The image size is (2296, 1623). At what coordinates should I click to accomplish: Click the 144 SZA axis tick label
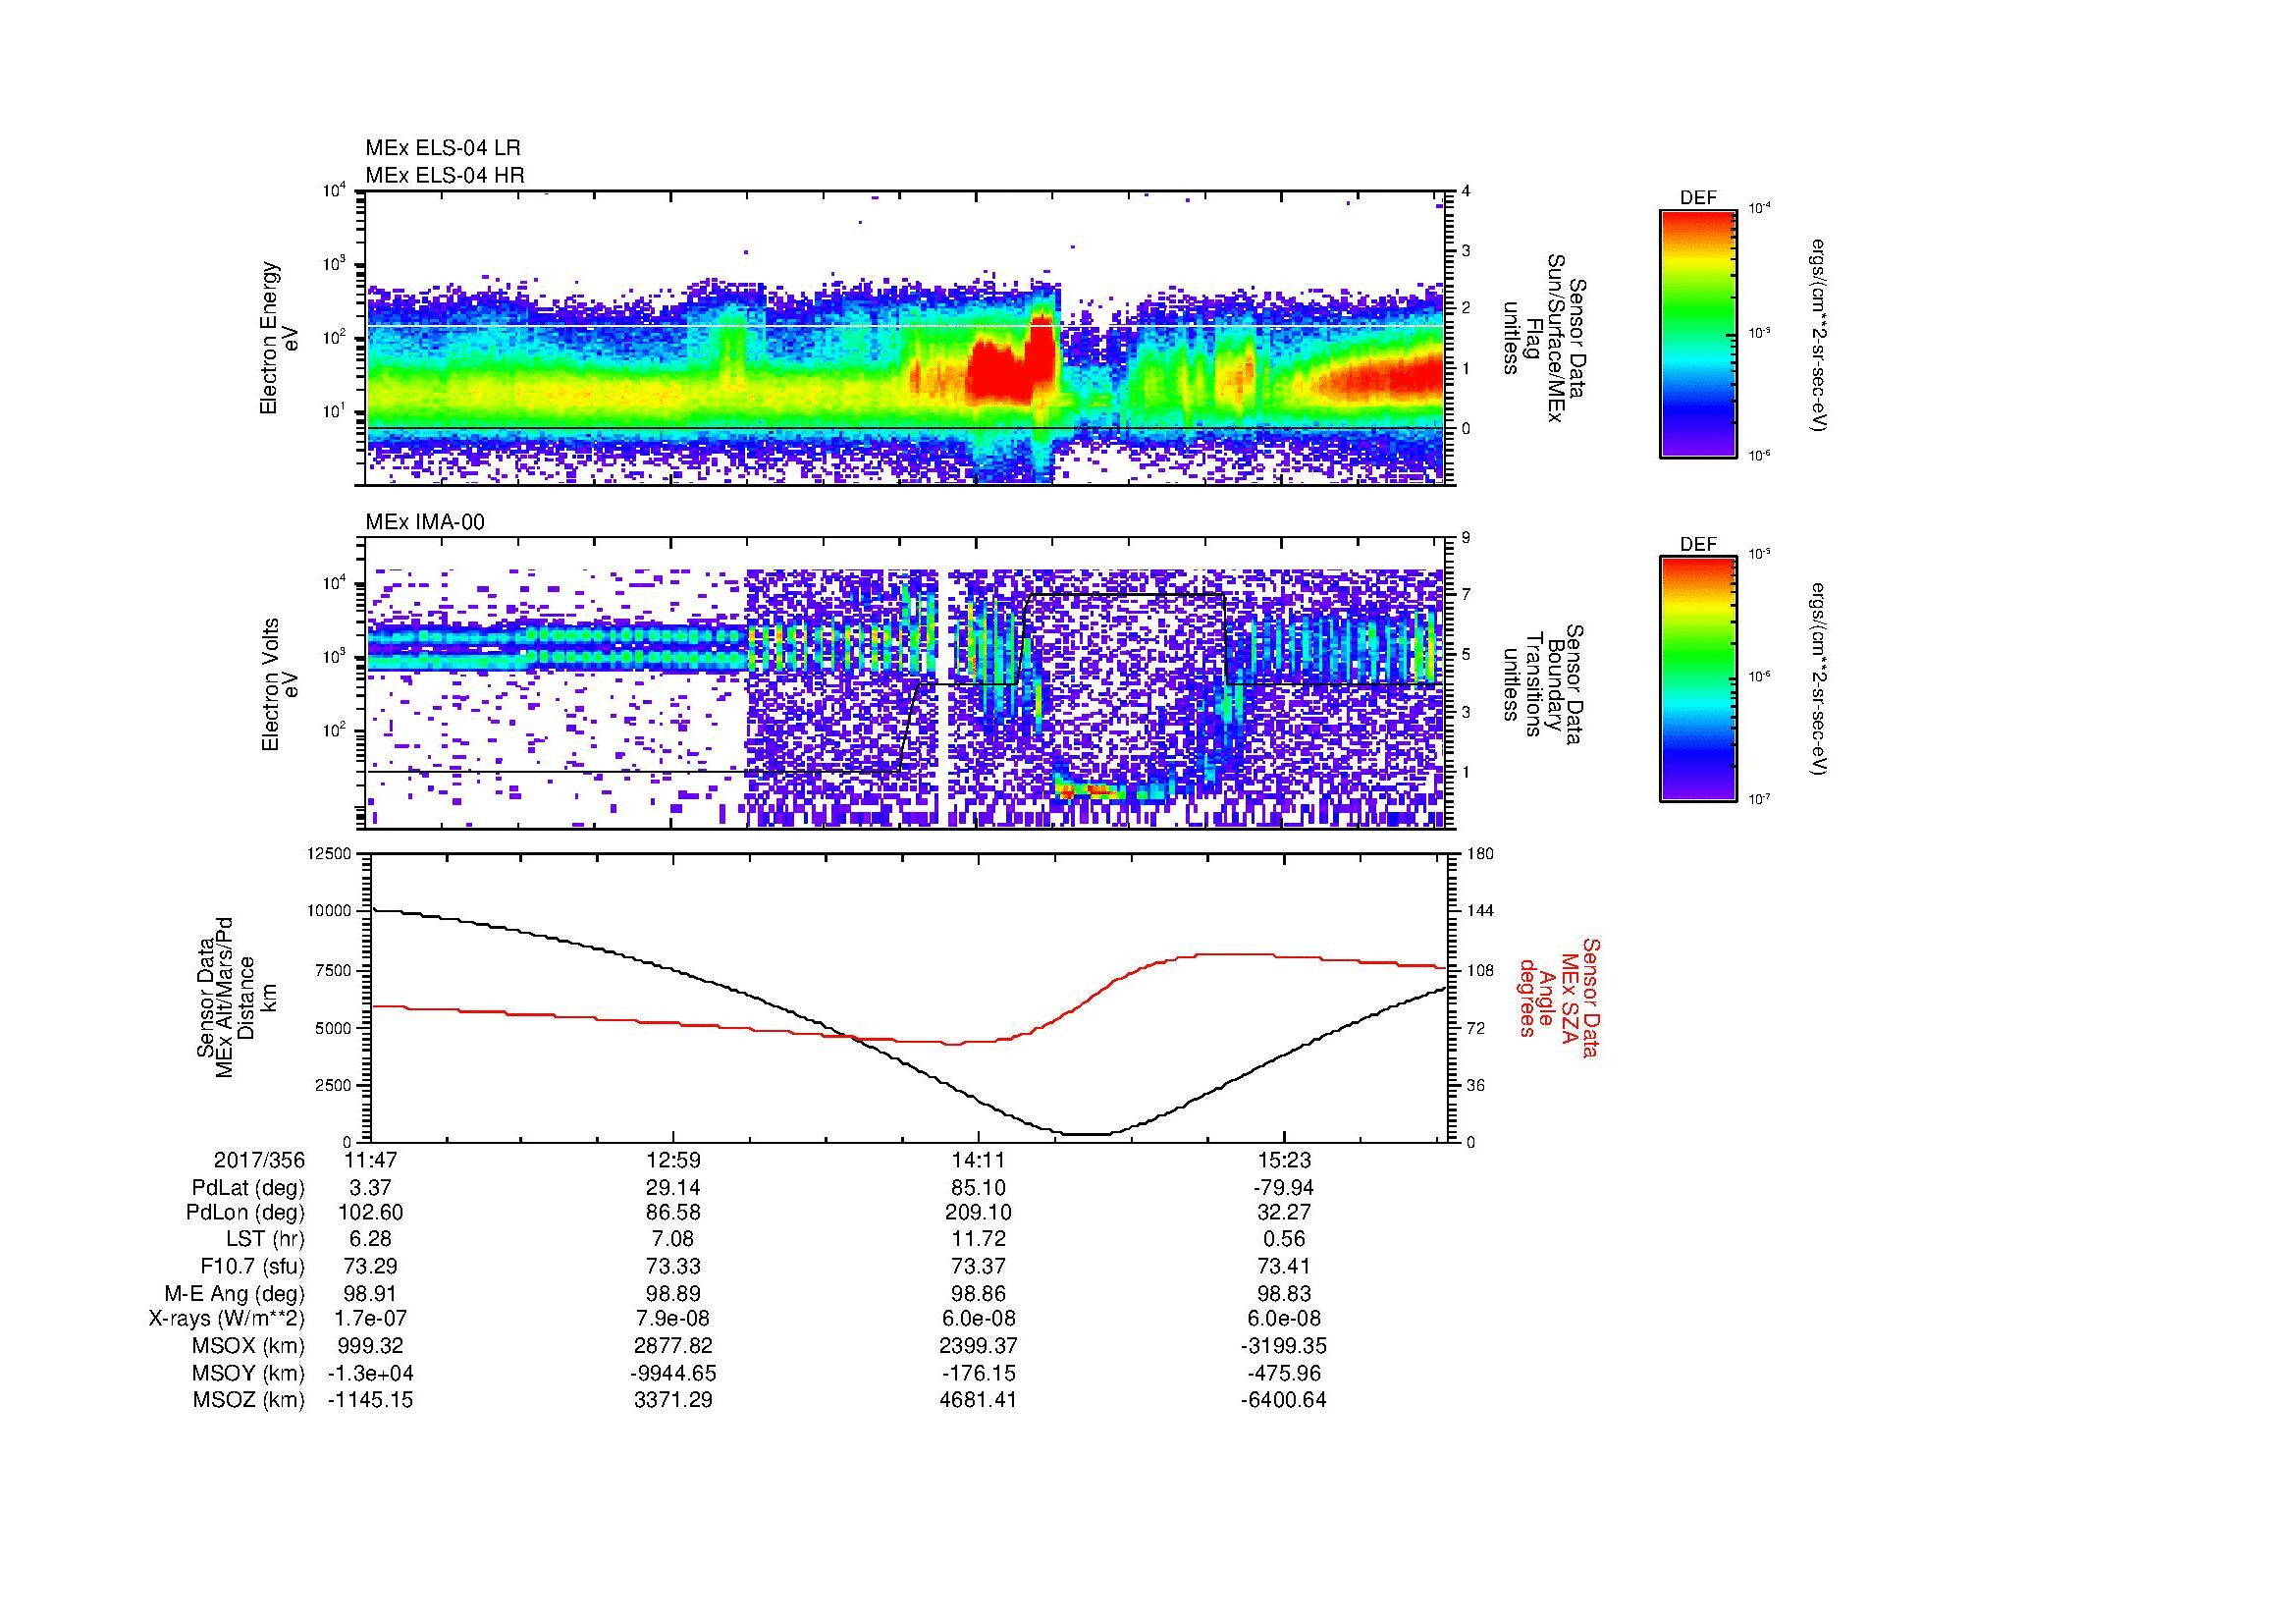[x=1479, y=911]
